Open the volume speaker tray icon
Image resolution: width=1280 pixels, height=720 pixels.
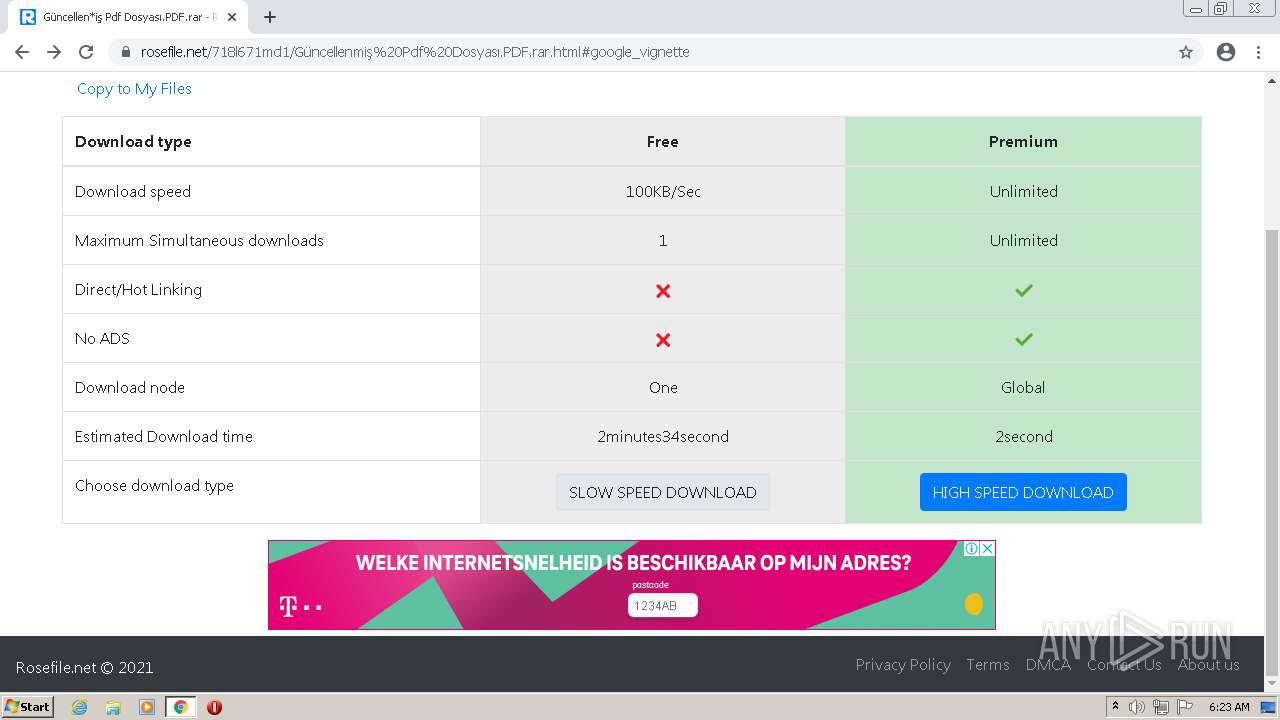pos(1137,707)
